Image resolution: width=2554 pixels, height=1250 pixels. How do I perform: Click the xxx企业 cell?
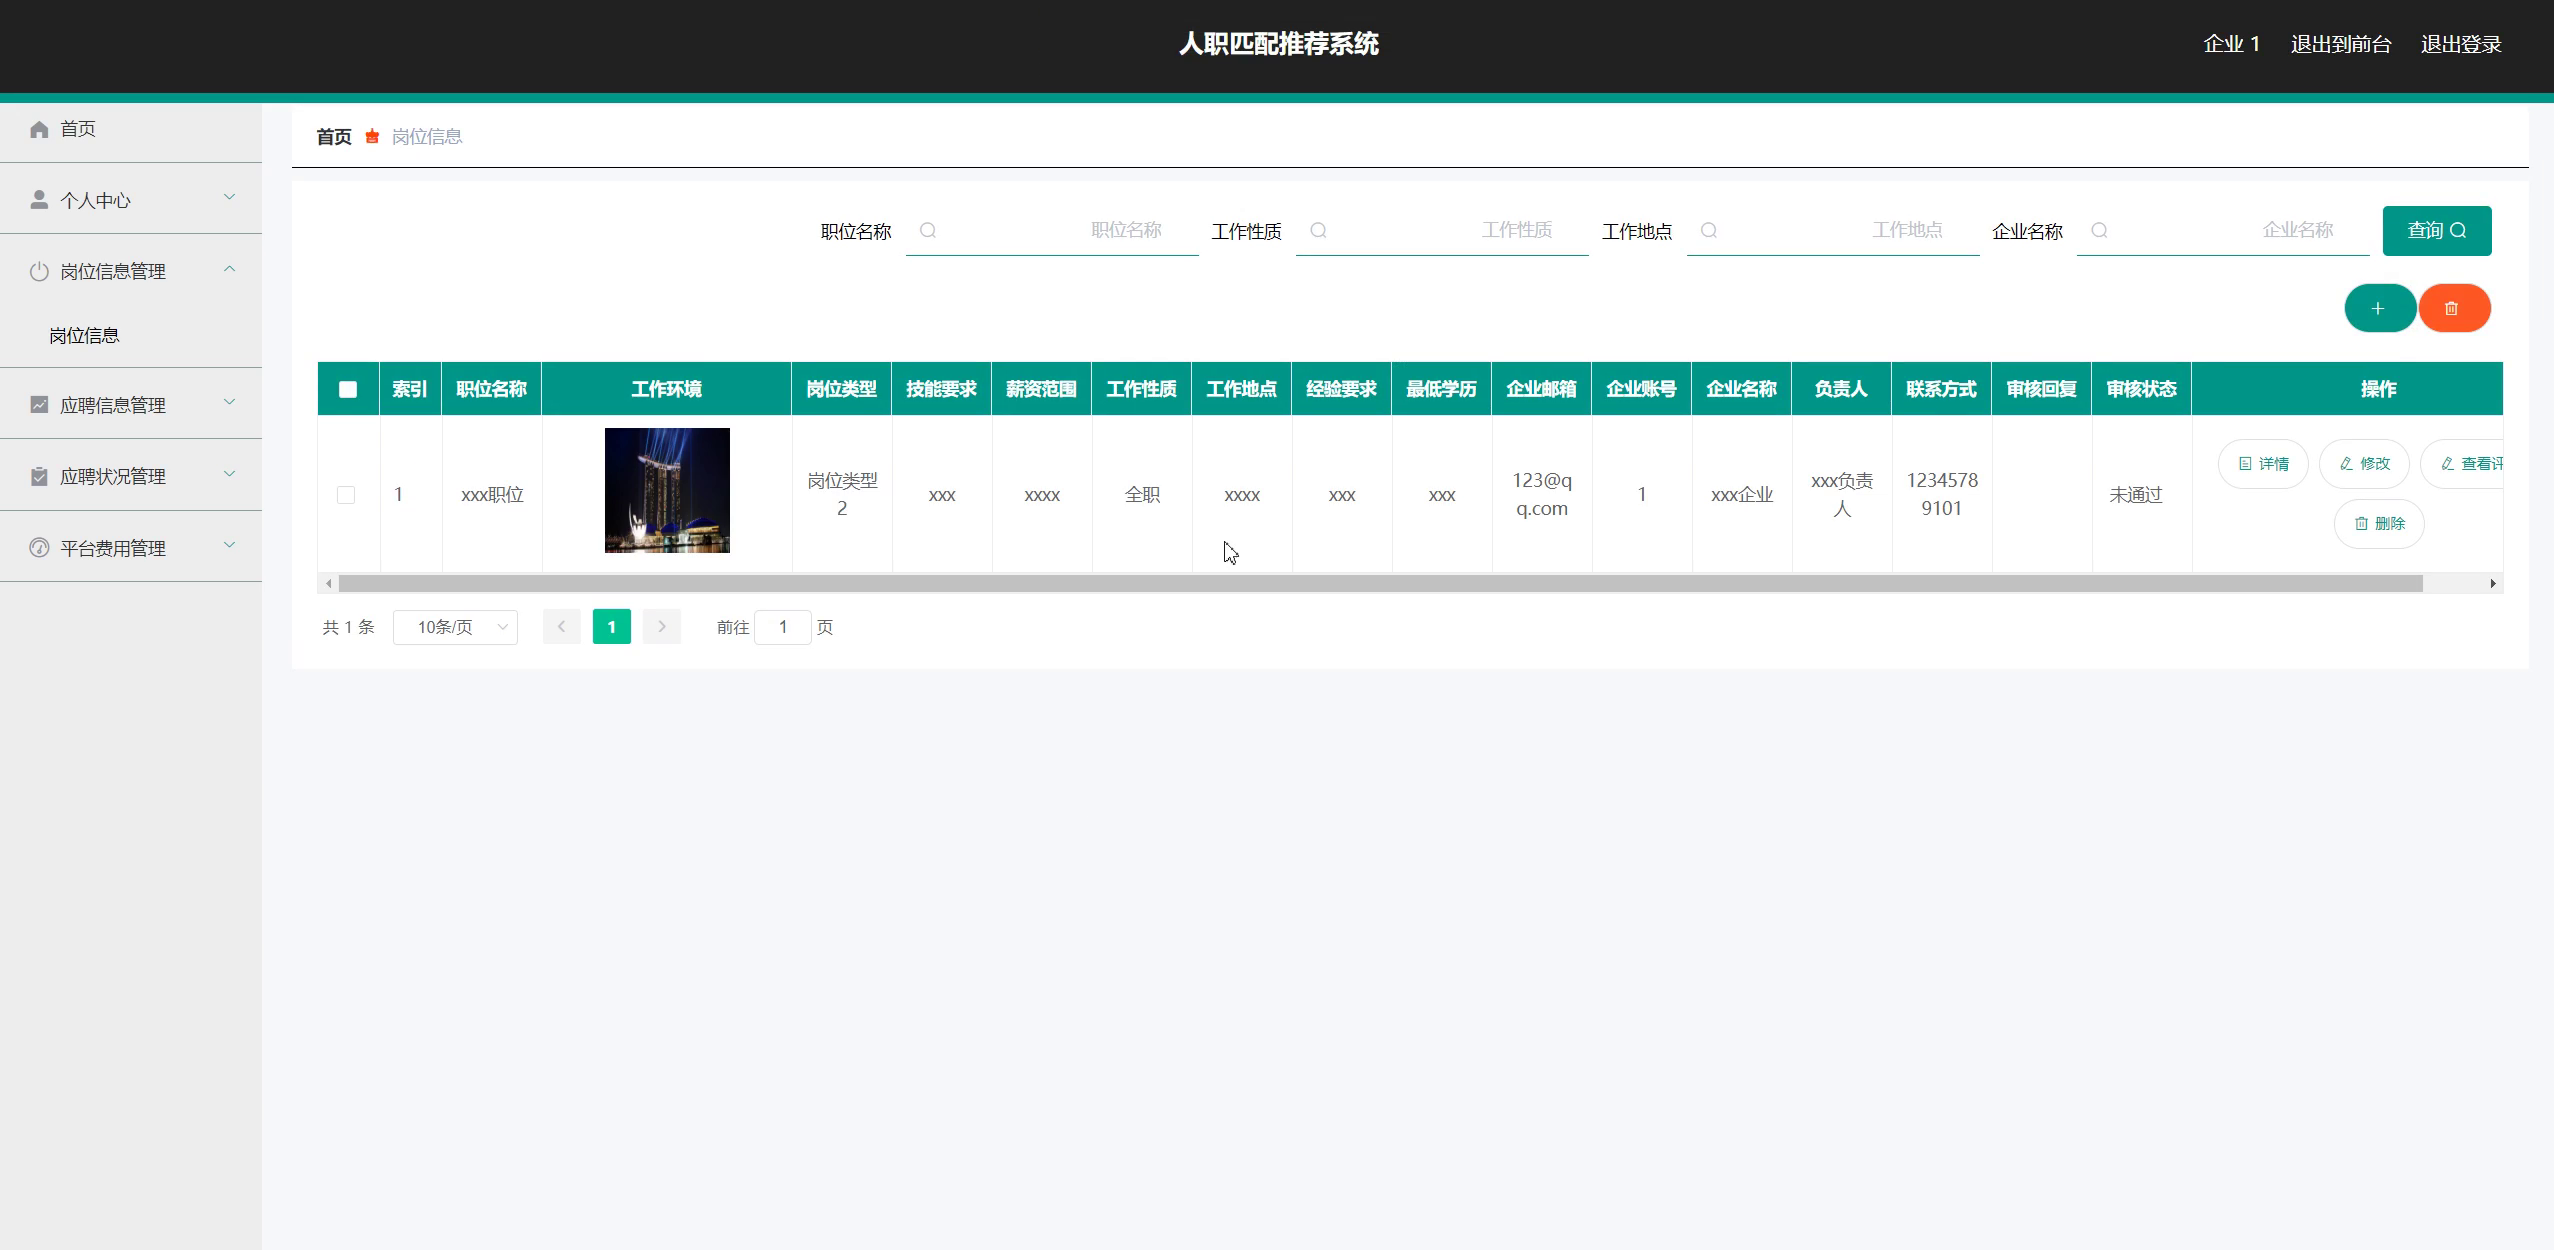click(x=1742, y=495)
